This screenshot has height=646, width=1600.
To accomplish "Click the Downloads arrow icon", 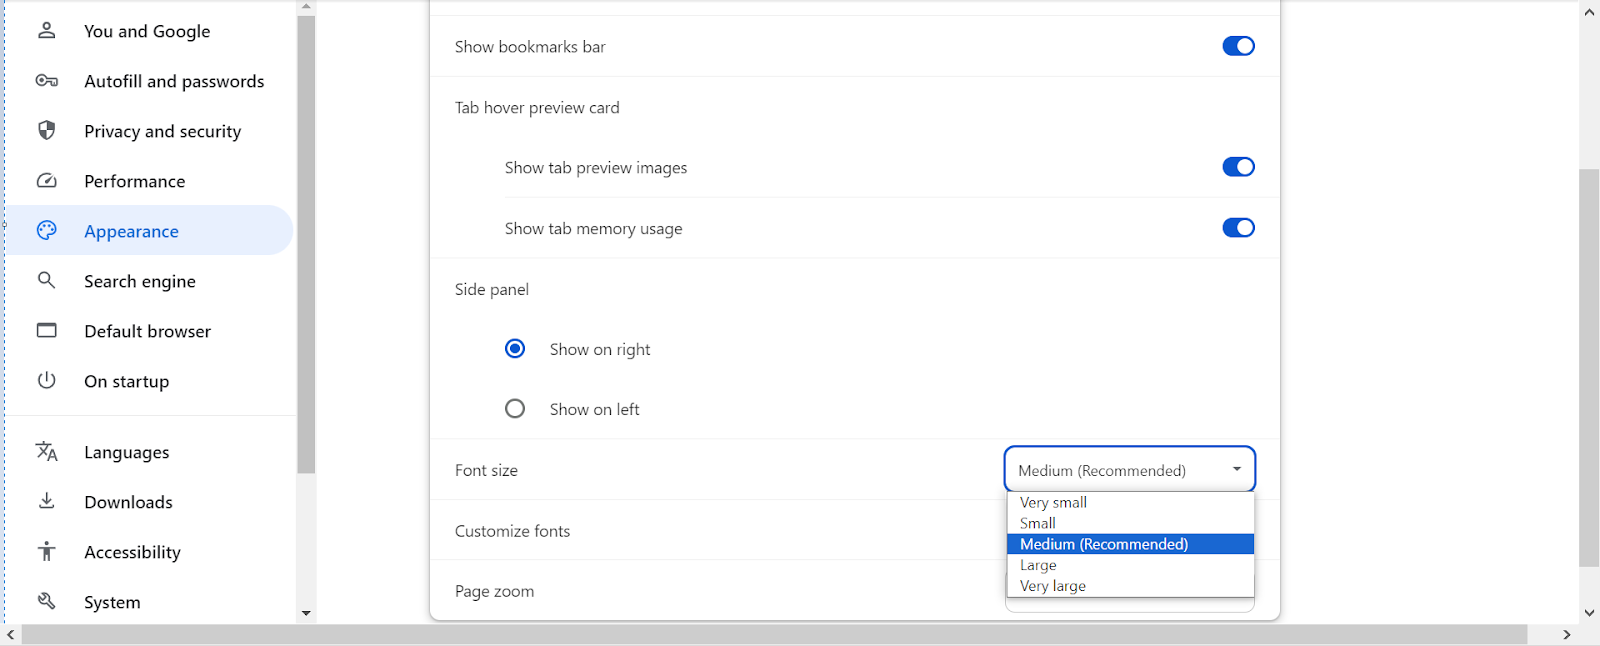I will click(x=46, y=501).
